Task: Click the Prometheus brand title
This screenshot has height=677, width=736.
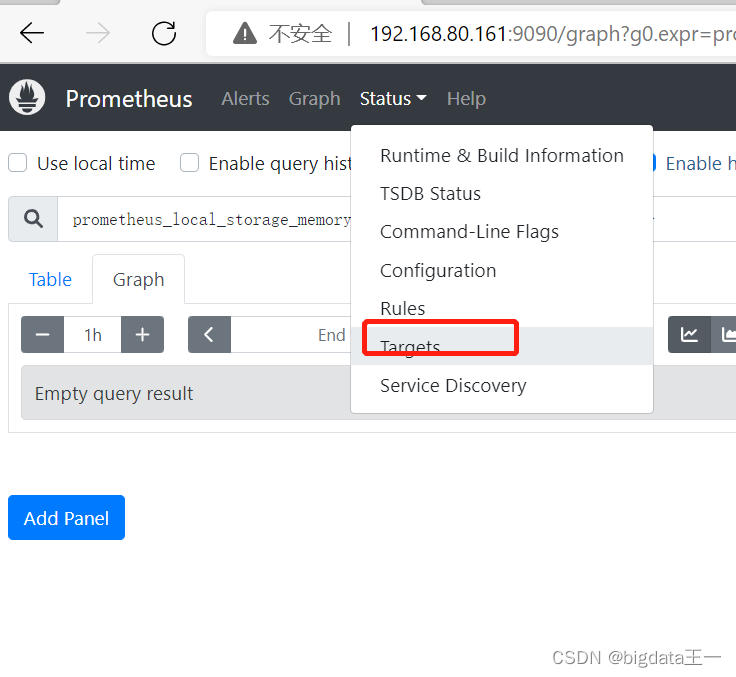Action: 129,99
